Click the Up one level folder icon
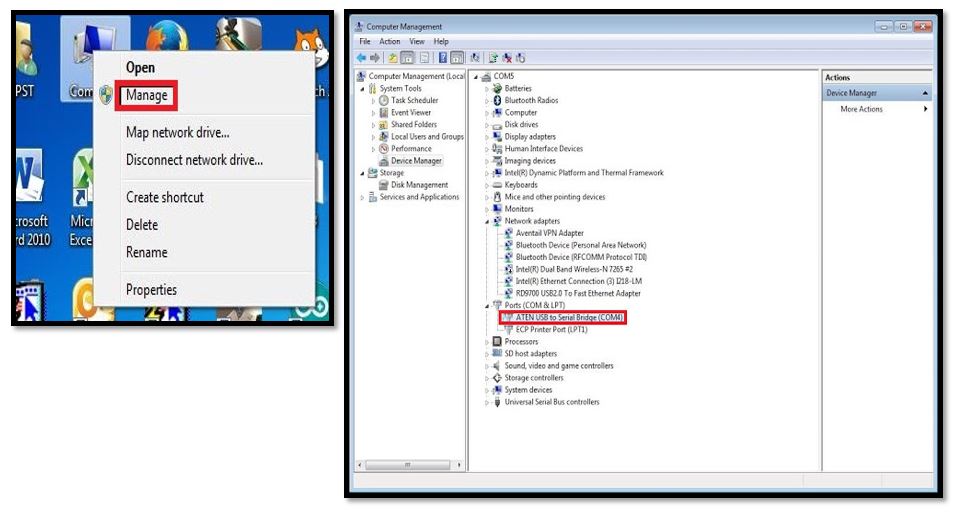This screenshot has height=519, width=958. (x=392, y=58)
